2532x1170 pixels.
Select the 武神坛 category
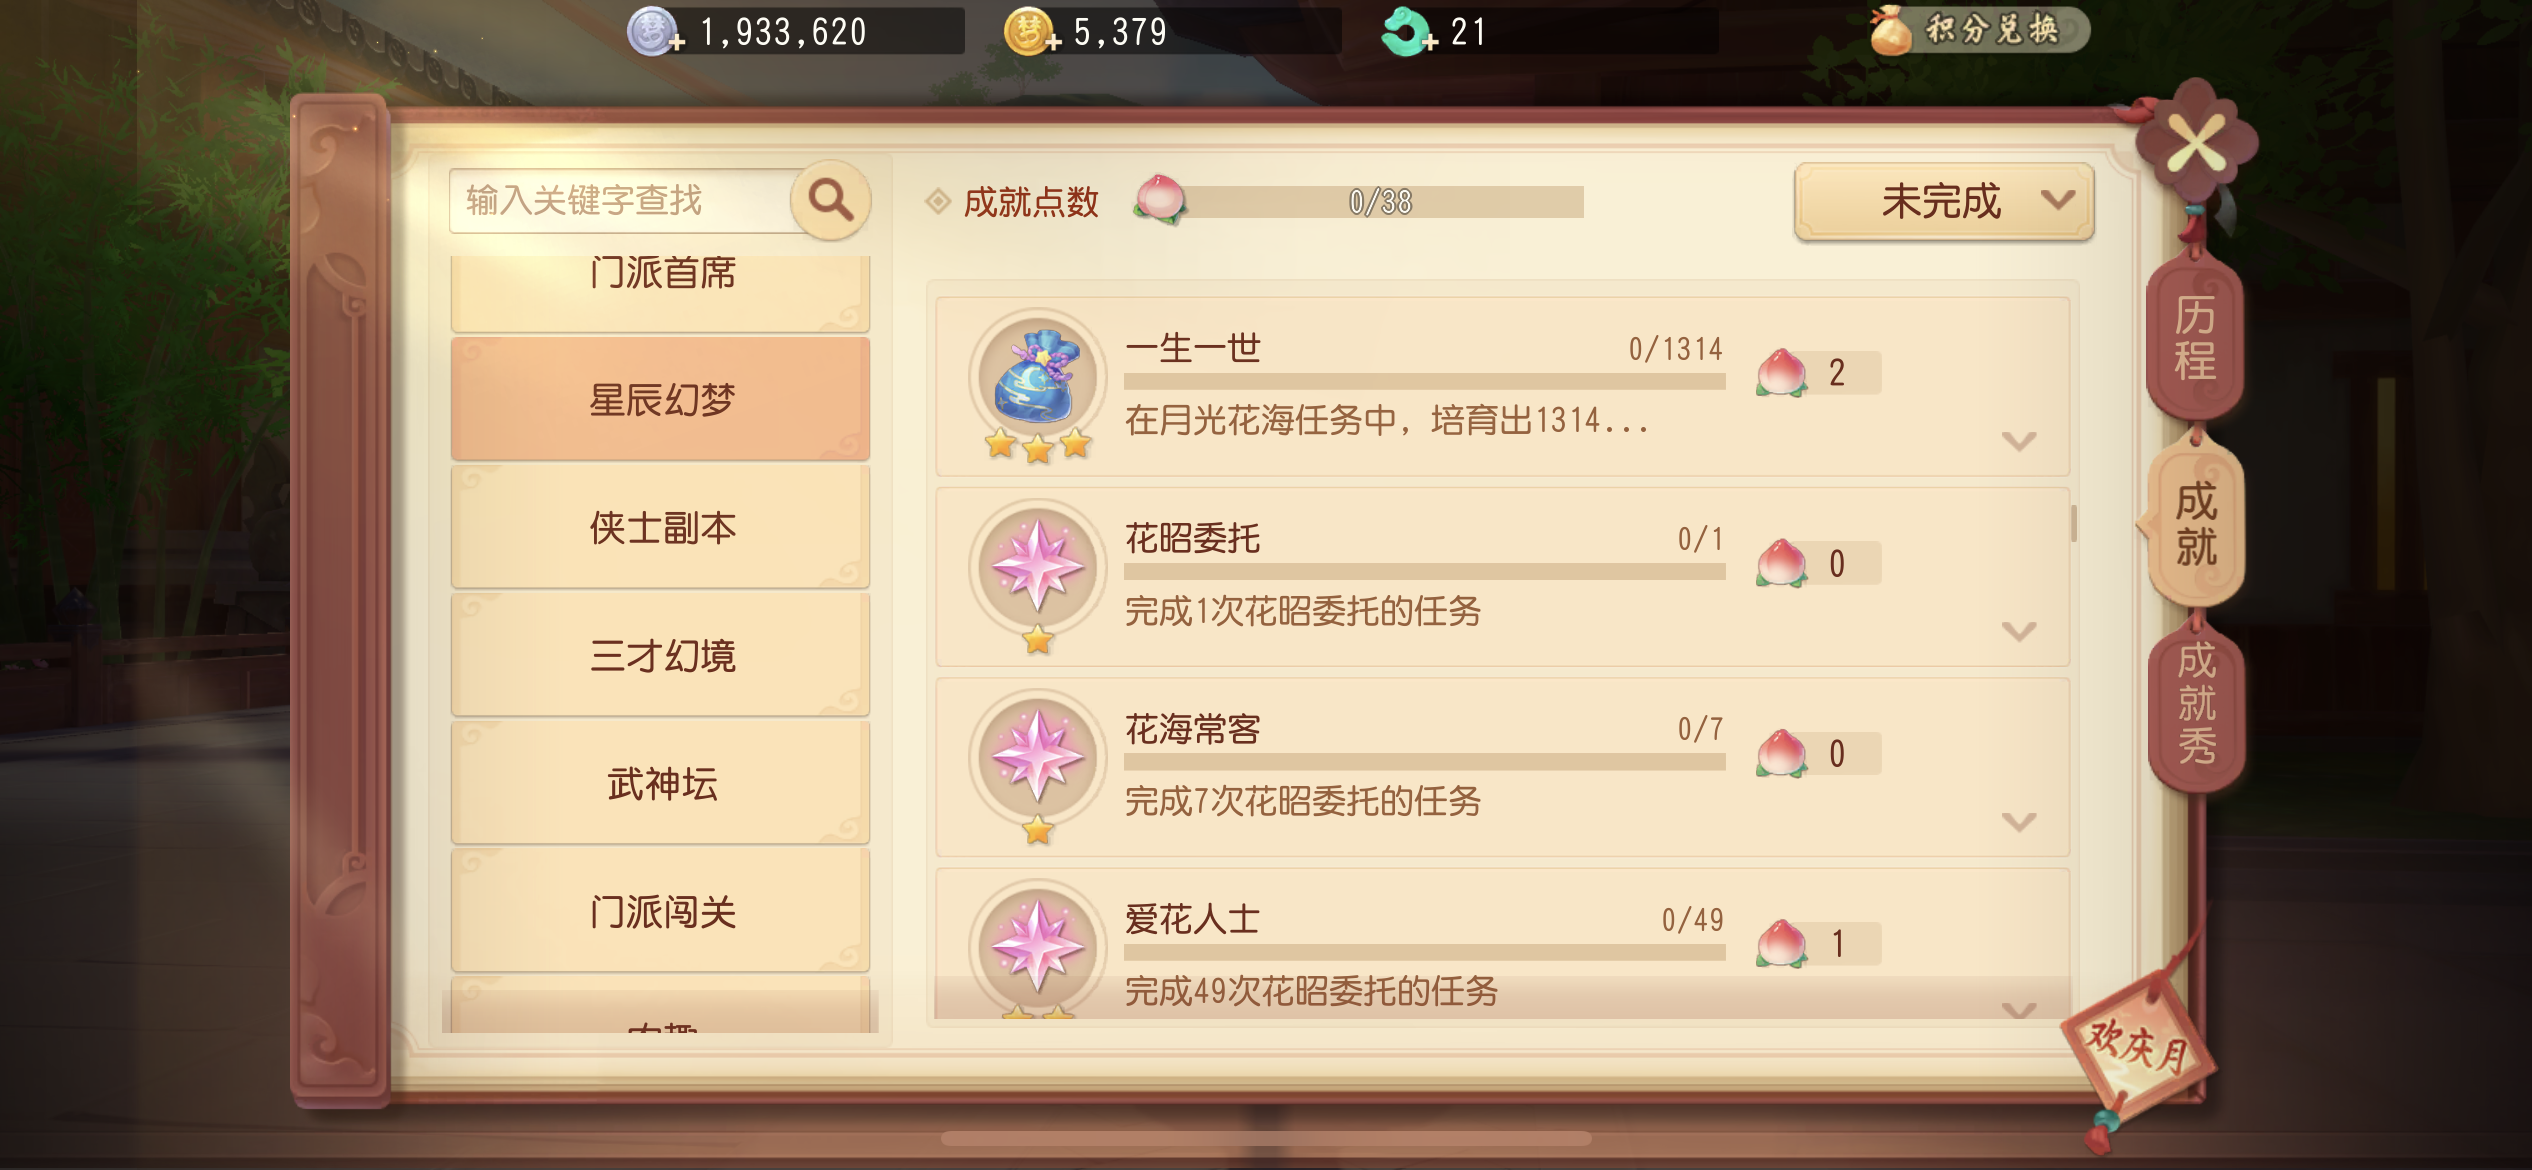[661, 783]
